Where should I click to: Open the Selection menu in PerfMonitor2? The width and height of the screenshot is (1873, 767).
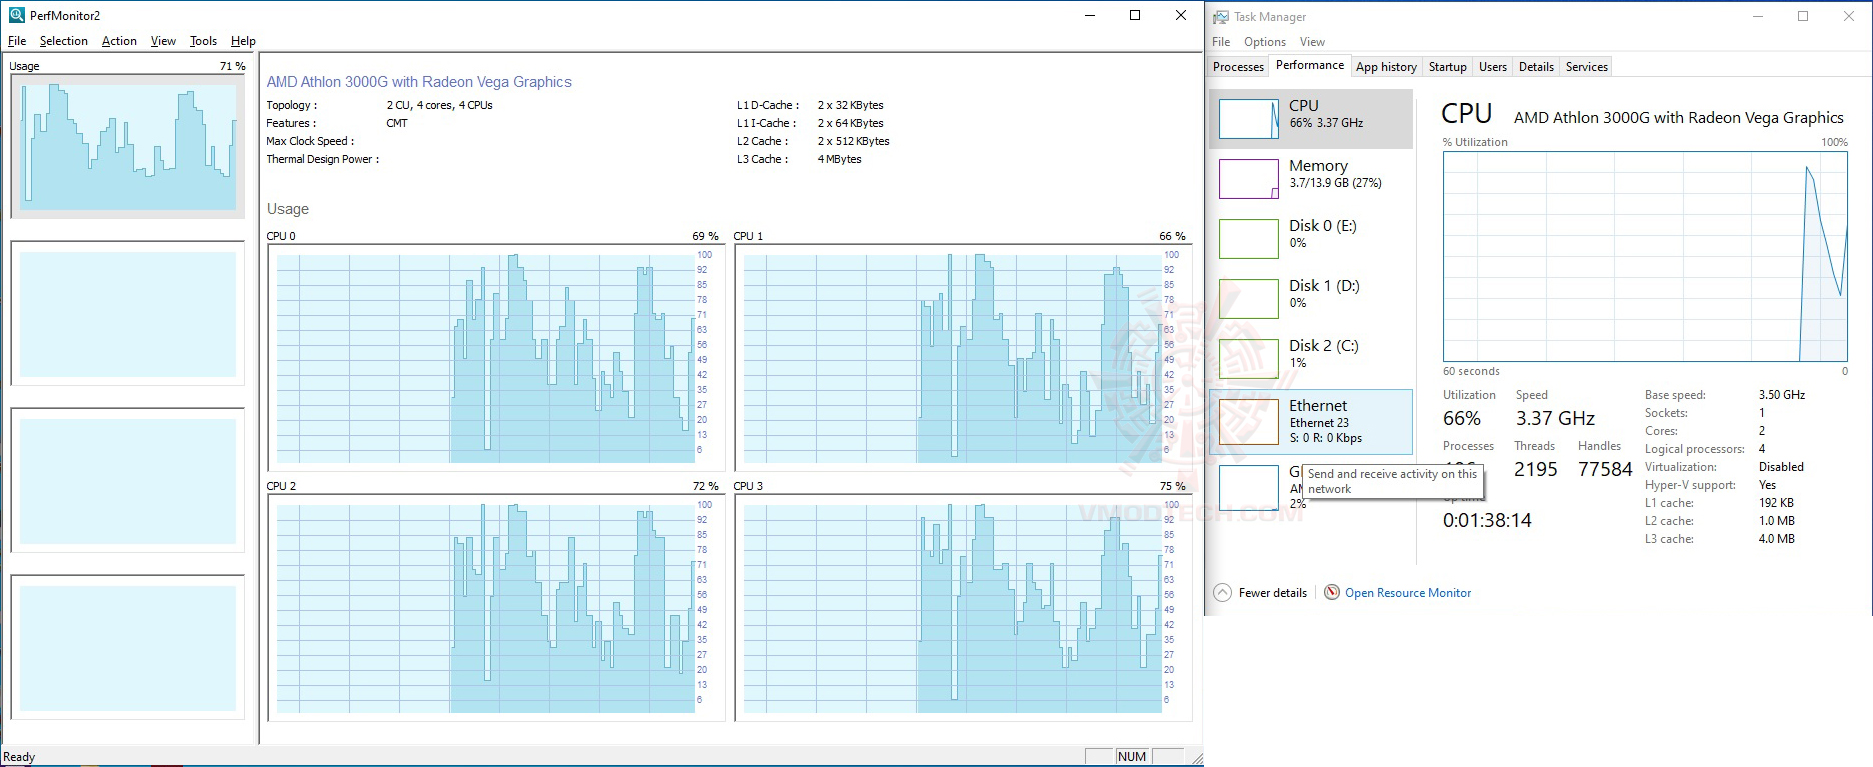64,41
